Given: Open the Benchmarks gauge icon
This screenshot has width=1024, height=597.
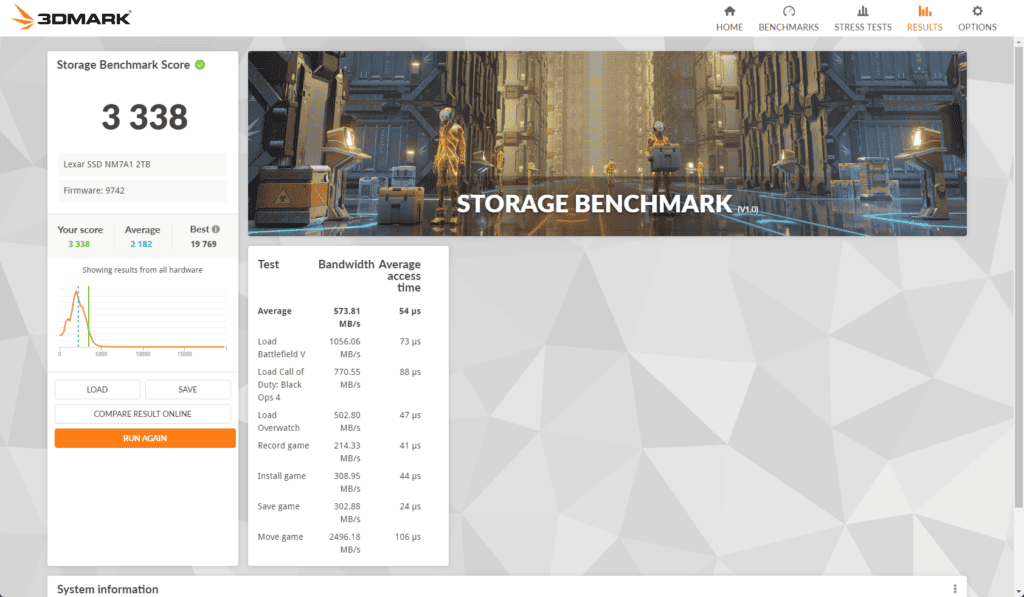Looking at the screenshot, I should tap(788, 11).
